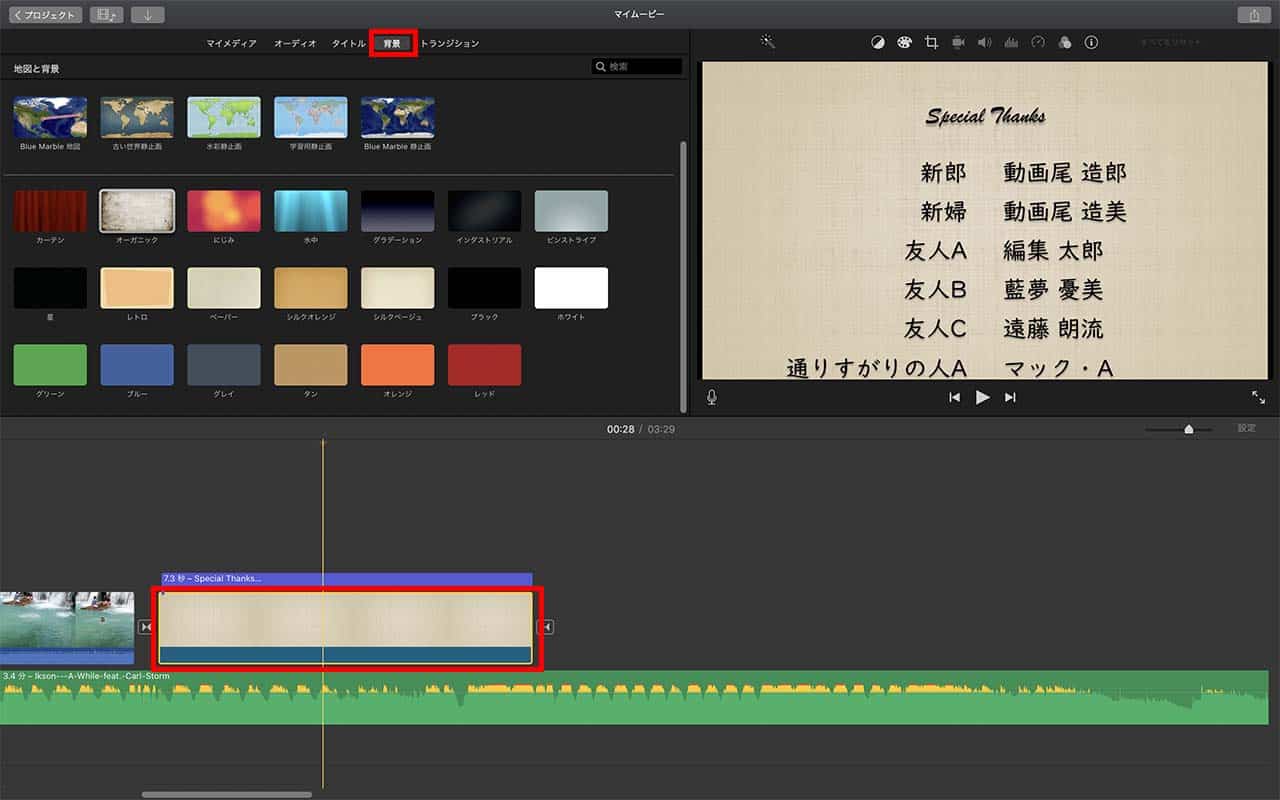Choose the シルクベージュ background

click(398, 288)
